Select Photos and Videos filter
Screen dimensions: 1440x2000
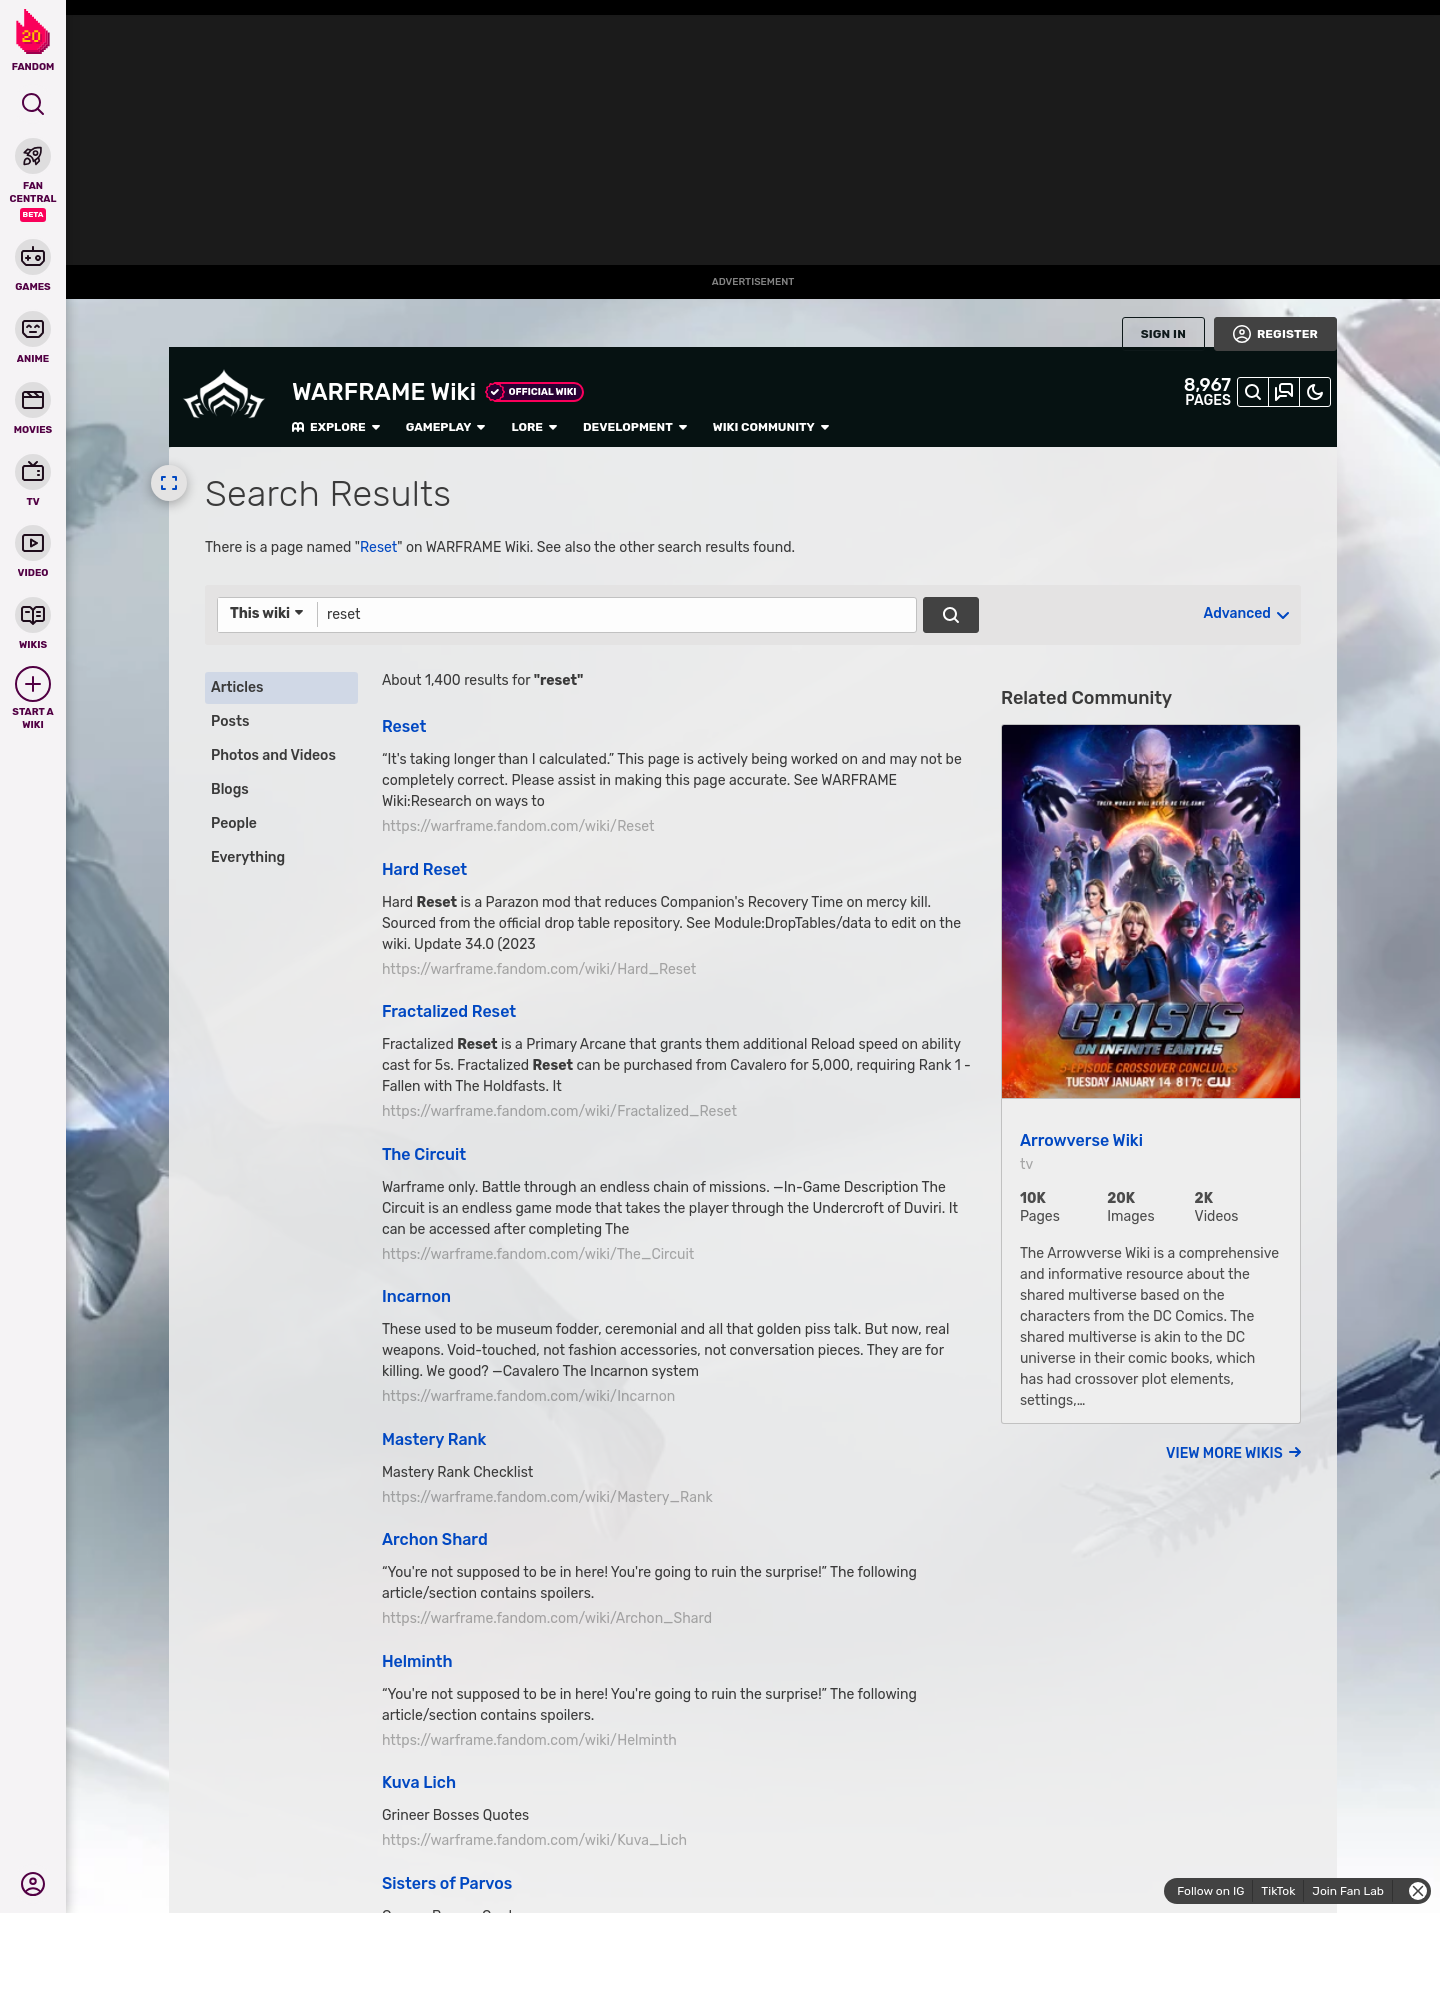281,755
